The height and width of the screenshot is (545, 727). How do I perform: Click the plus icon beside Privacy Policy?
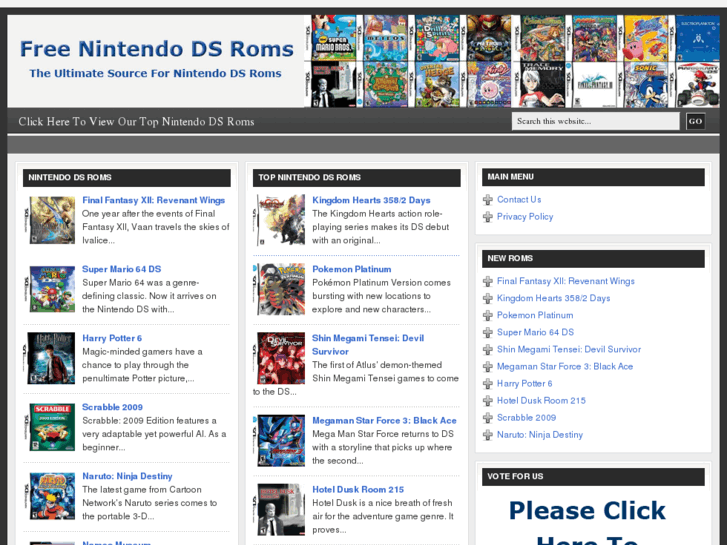coord(488,217)
